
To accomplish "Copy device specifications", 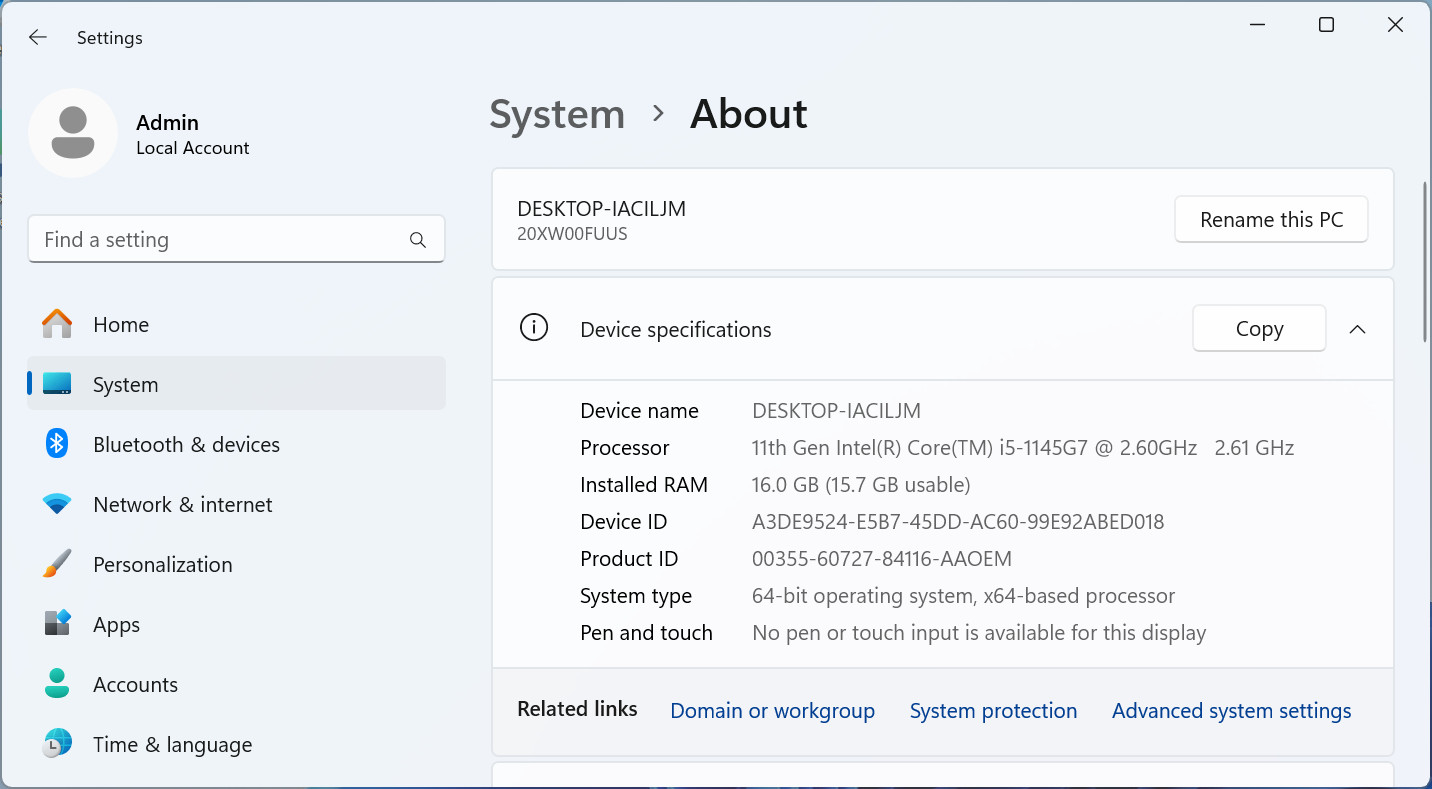I will pyautogui.click(x=1259, y=329).
